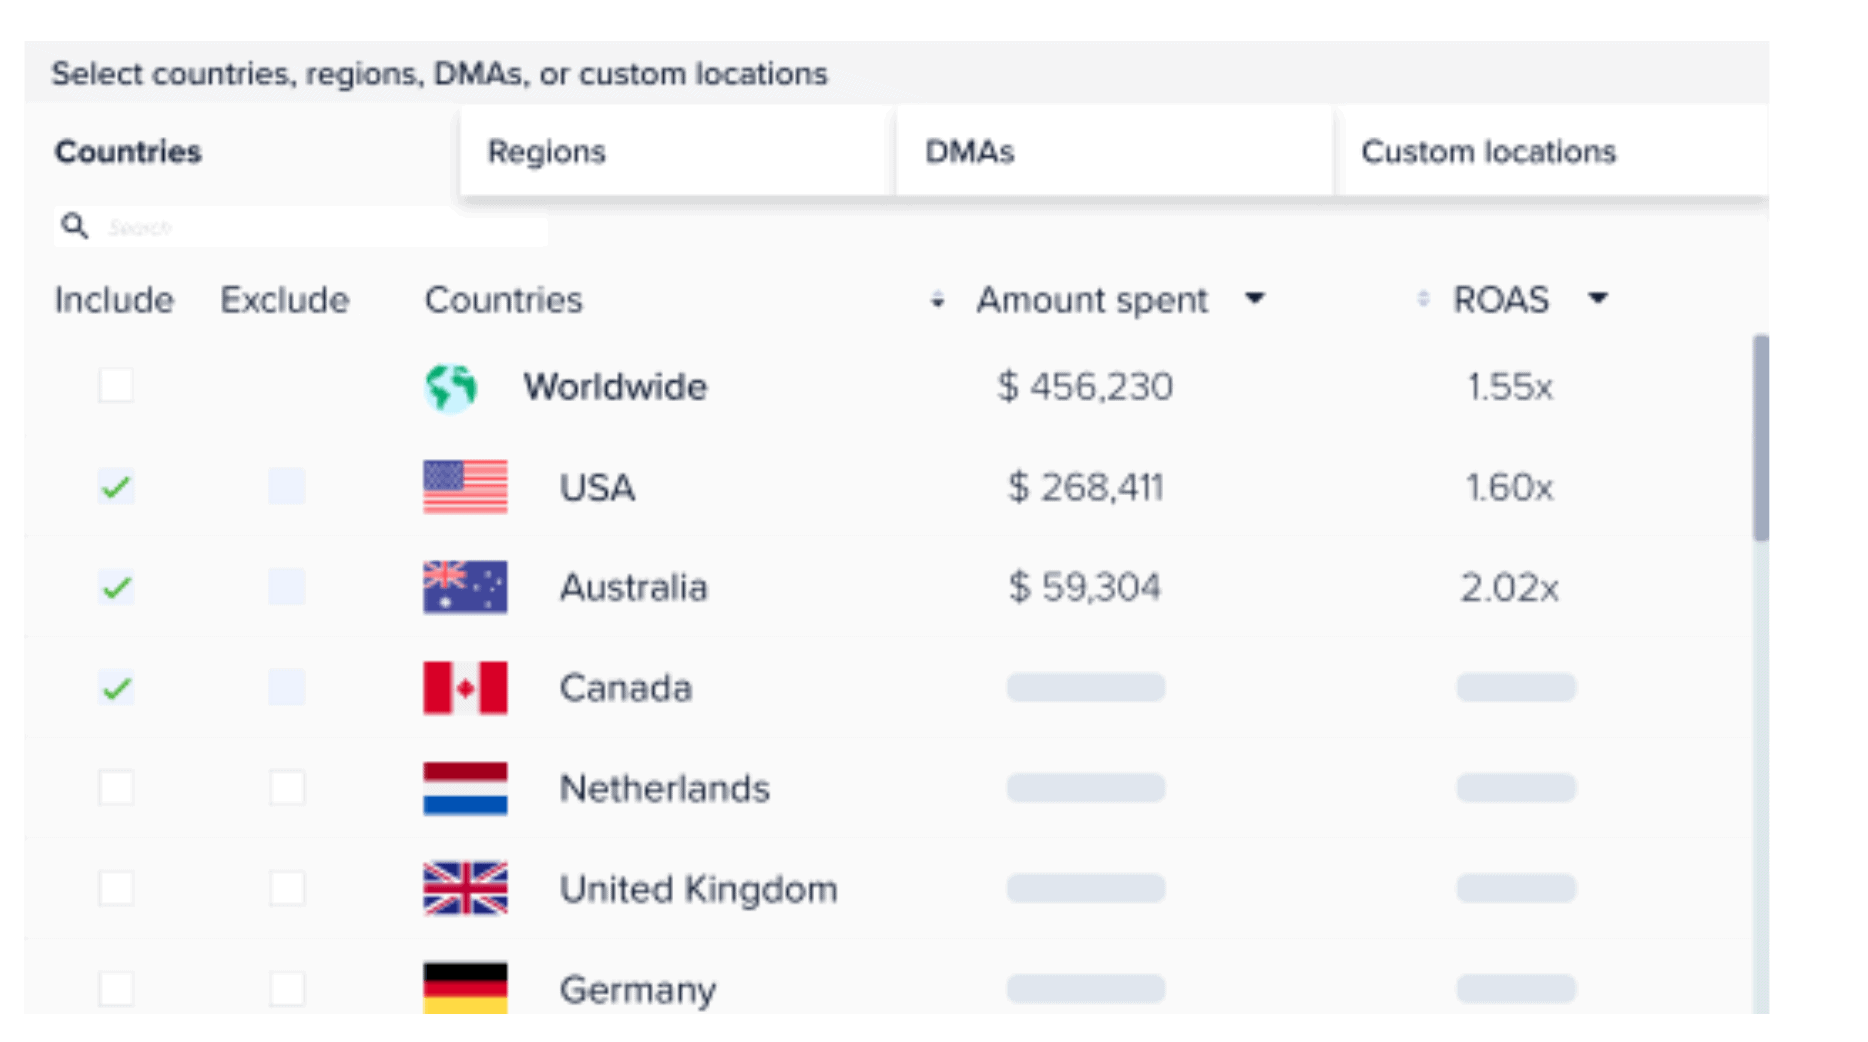Enable include for United Kingdom
This screenshot has height=1042, width=1868.
pos(116,888)
